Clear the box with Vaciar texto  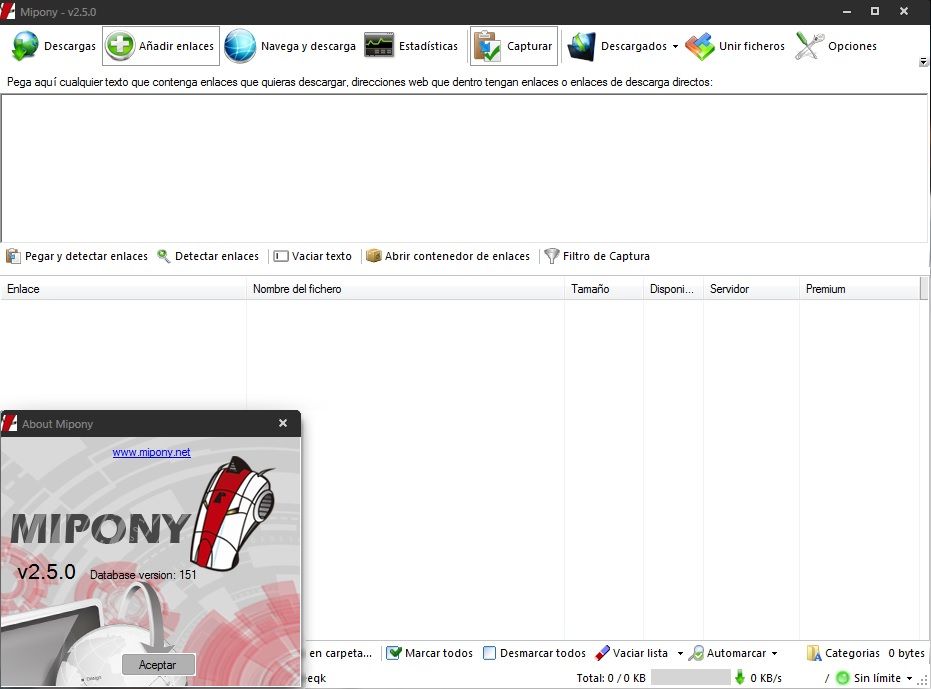pyautogui.click(x=313, y=256)
